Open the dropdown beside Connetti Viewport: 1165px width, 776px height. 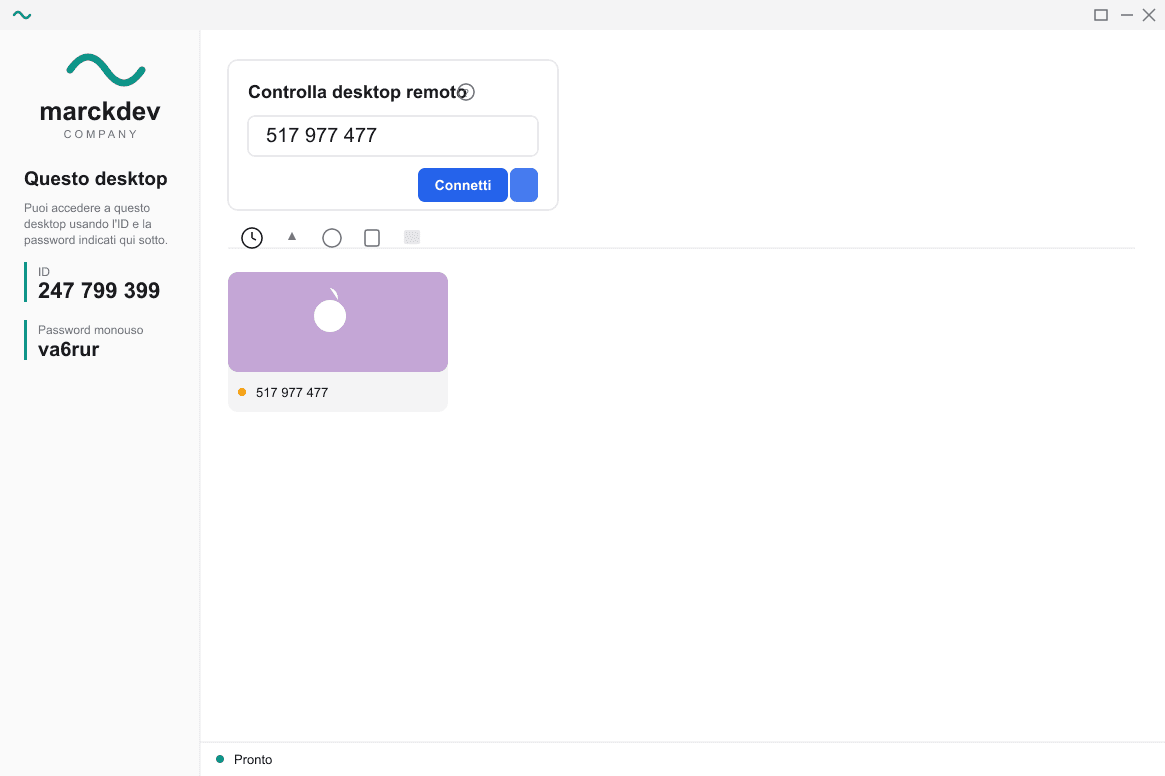click(524, 185)
